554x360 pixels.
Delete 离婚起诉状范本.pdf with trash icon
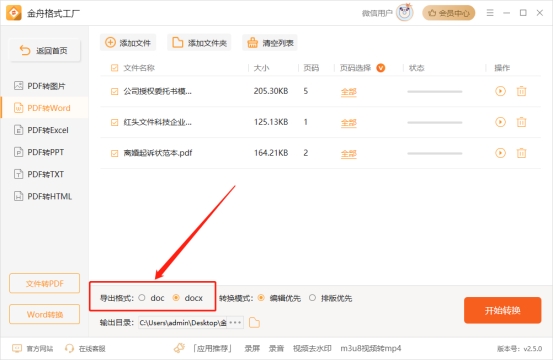pyautogui.click(x=521, y=153)
